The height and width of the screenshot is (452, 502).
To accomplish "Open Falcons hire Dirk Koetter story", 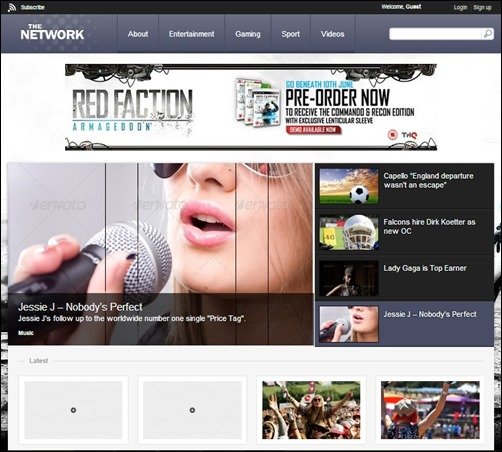I will [429, 226].
